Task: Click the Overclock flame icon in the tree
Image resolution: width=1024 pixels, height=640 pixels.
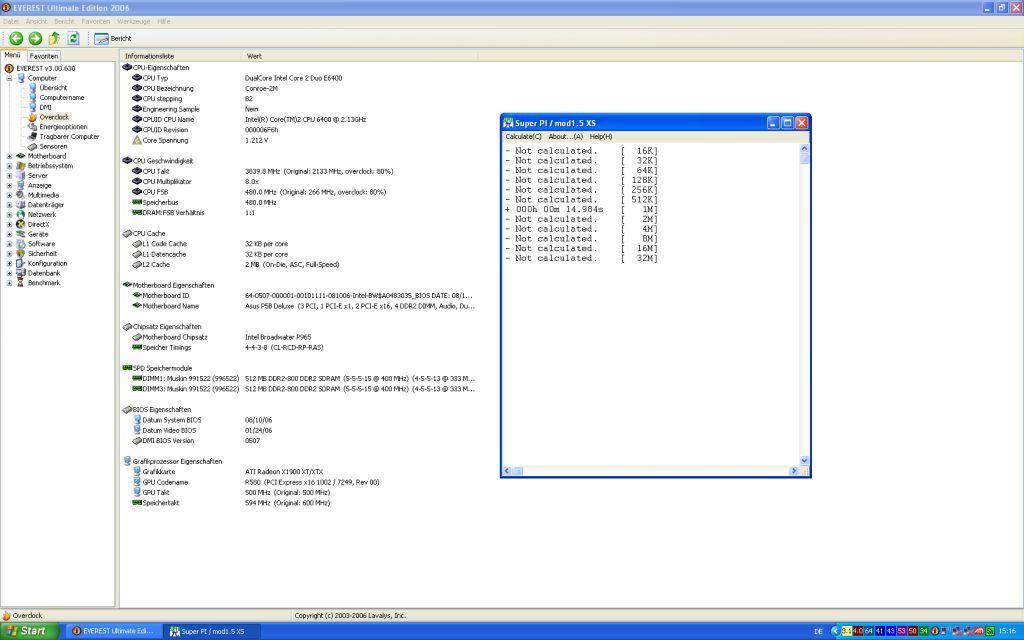Action: 33,117
